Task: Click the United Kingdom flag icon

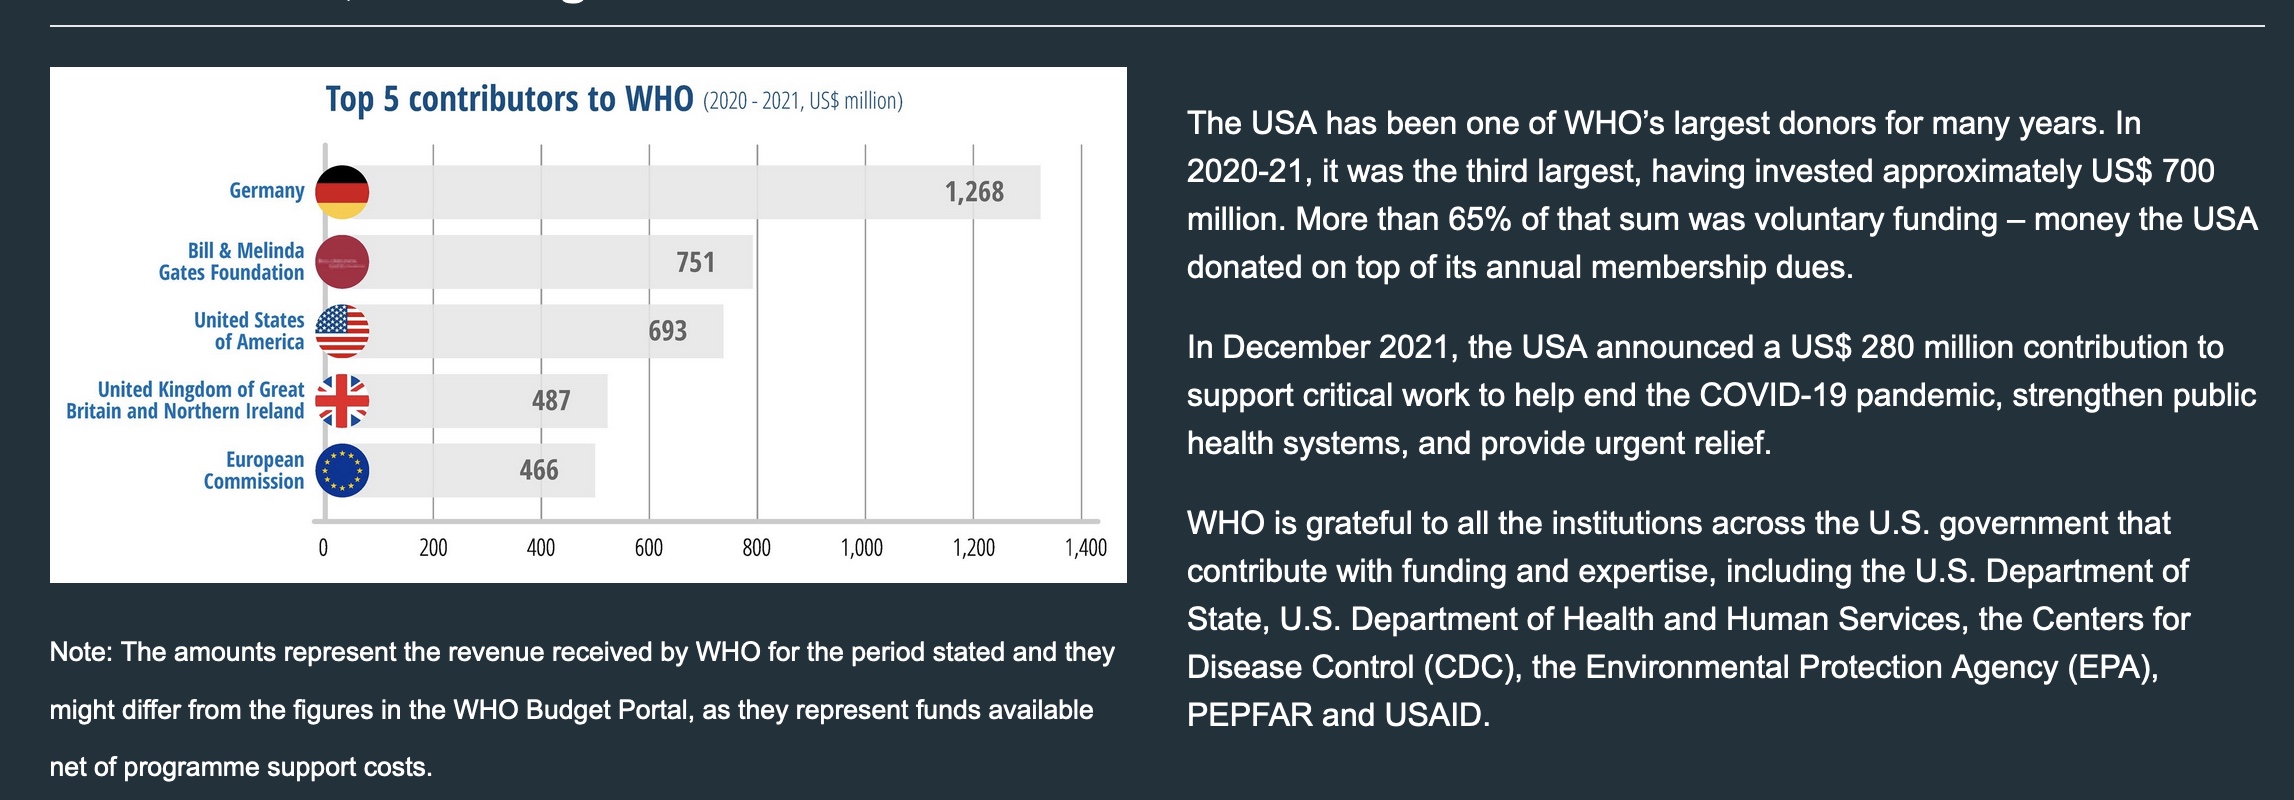Action: click(x=342, y=401)
